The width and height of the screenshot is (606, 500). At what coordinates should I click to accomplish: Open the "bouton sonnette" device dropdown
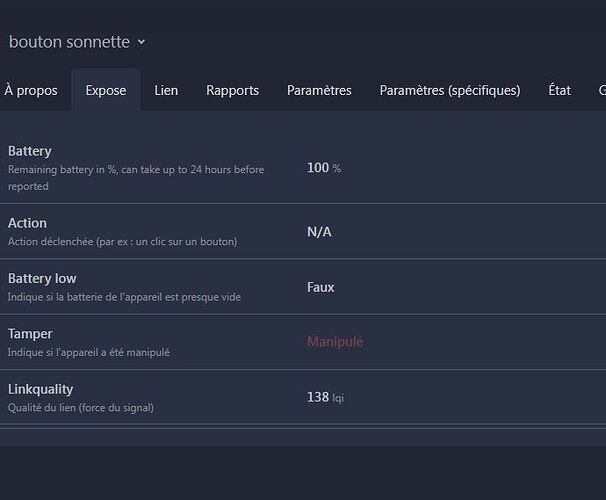click(x=77, y=42)
